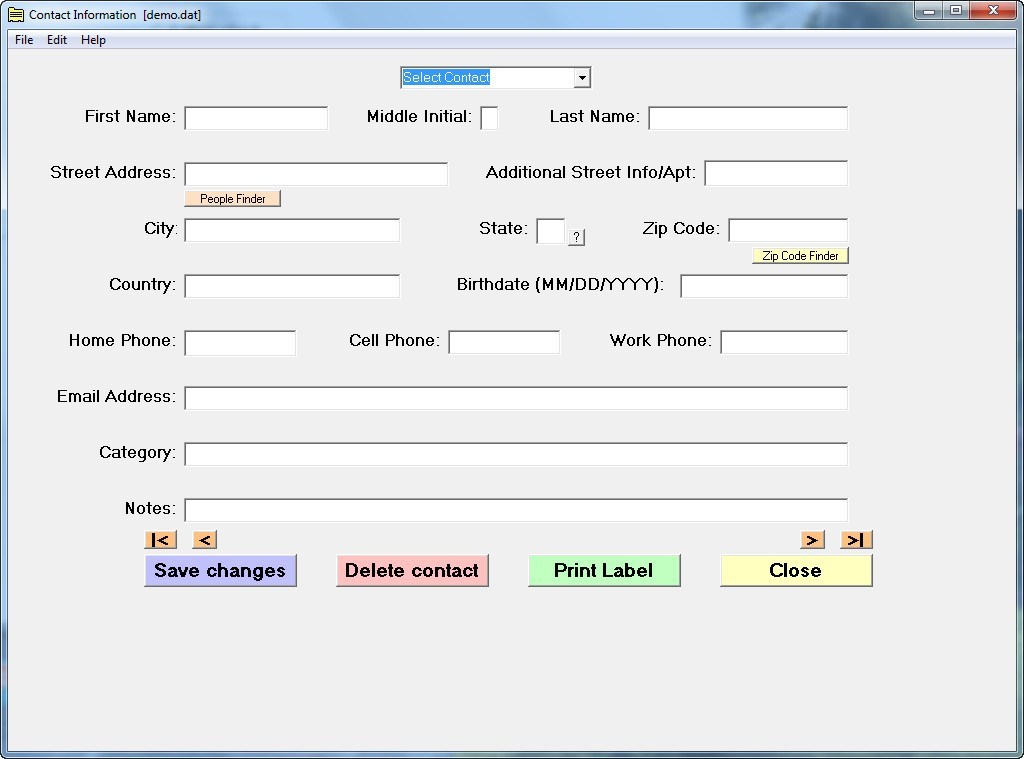Screen dimensions: 1024x759
Task: Click inside the Notes field
Action: pyautogui.click(x=514, y=509)
